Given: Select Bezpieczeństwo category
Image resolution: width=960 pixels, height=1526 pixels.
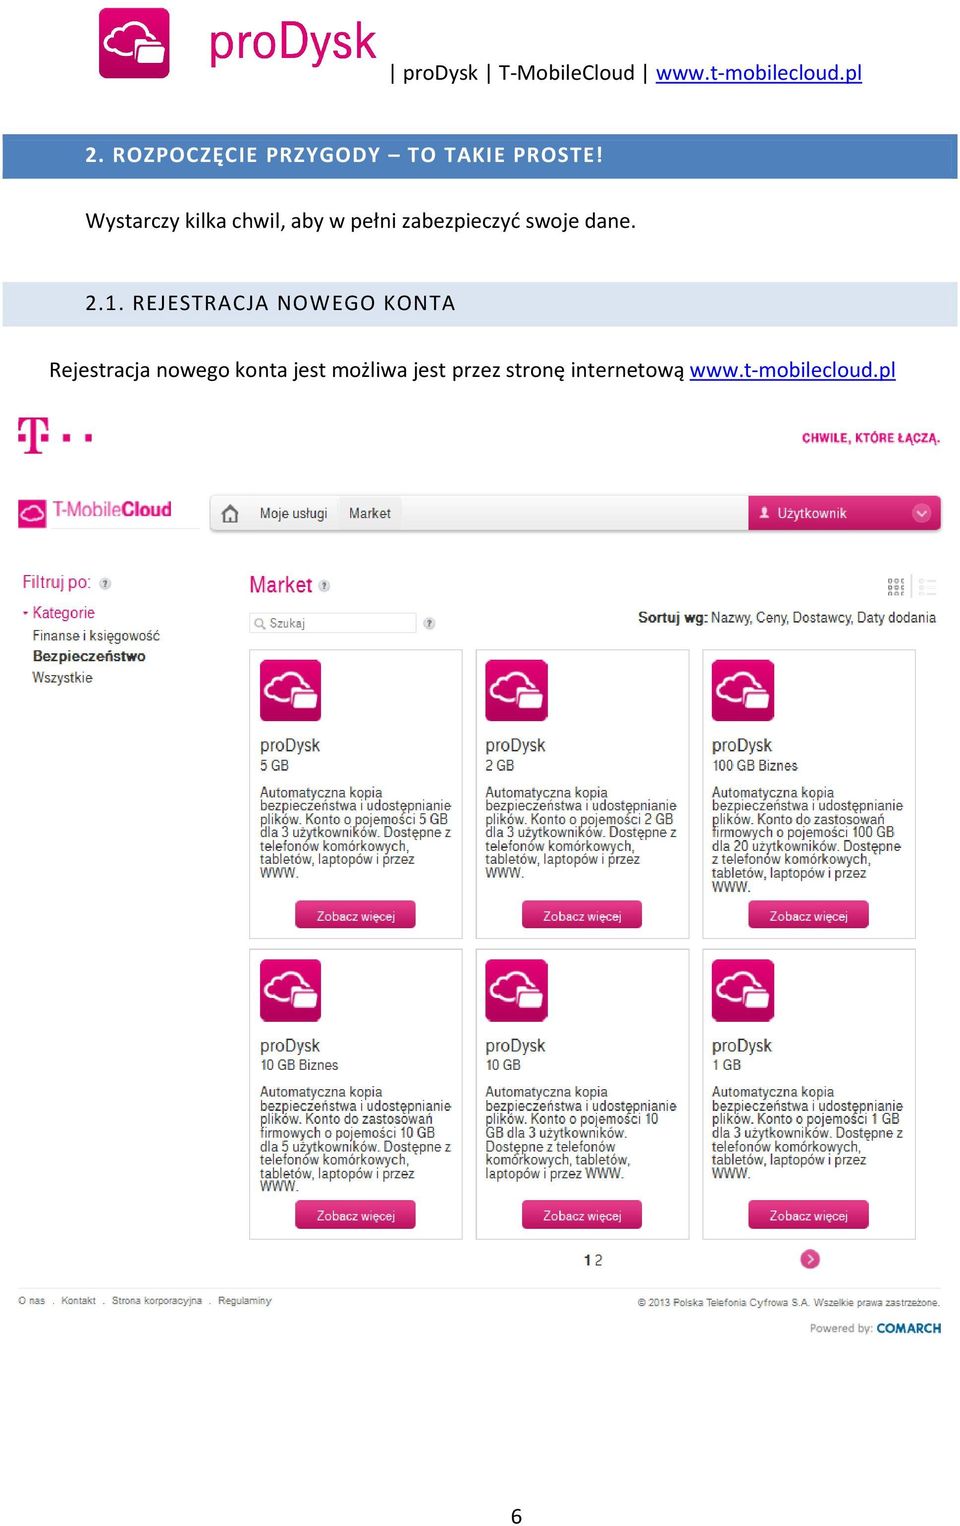Looking at the screenshot, I should tap(89, 657).
